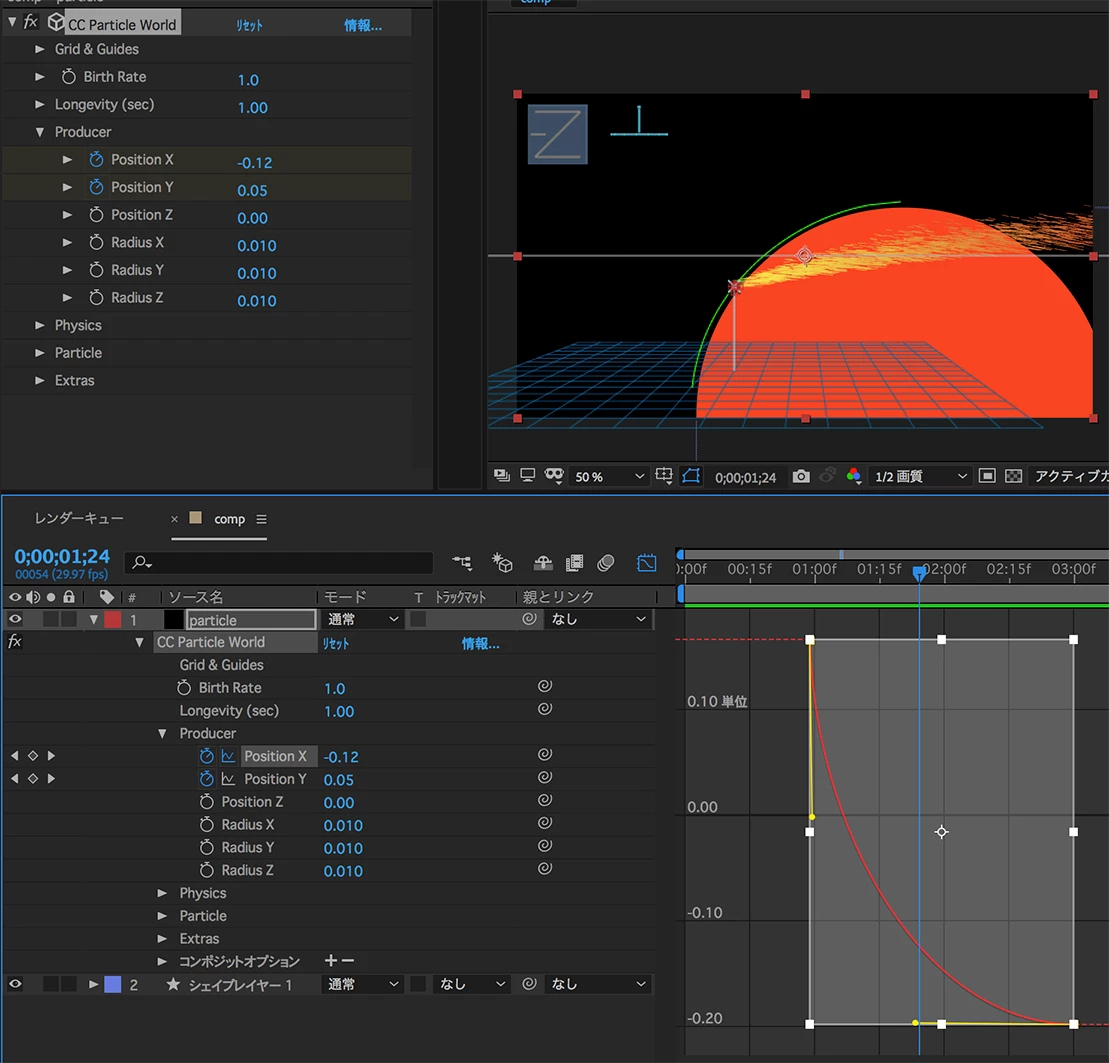Switch to the レンダーキュー tab
This screenshot has height=1063, width=1109.
click(x=79, y=519)
